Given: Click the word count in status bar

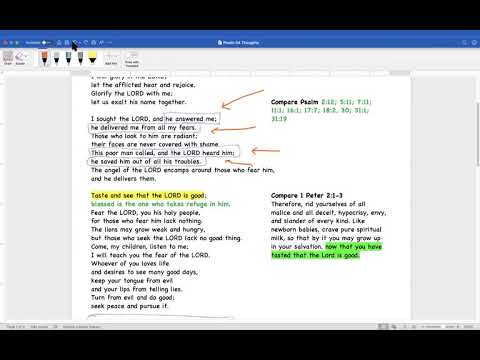Looking at the screenshot, I should pyautogui.click(x=39, y=327).
